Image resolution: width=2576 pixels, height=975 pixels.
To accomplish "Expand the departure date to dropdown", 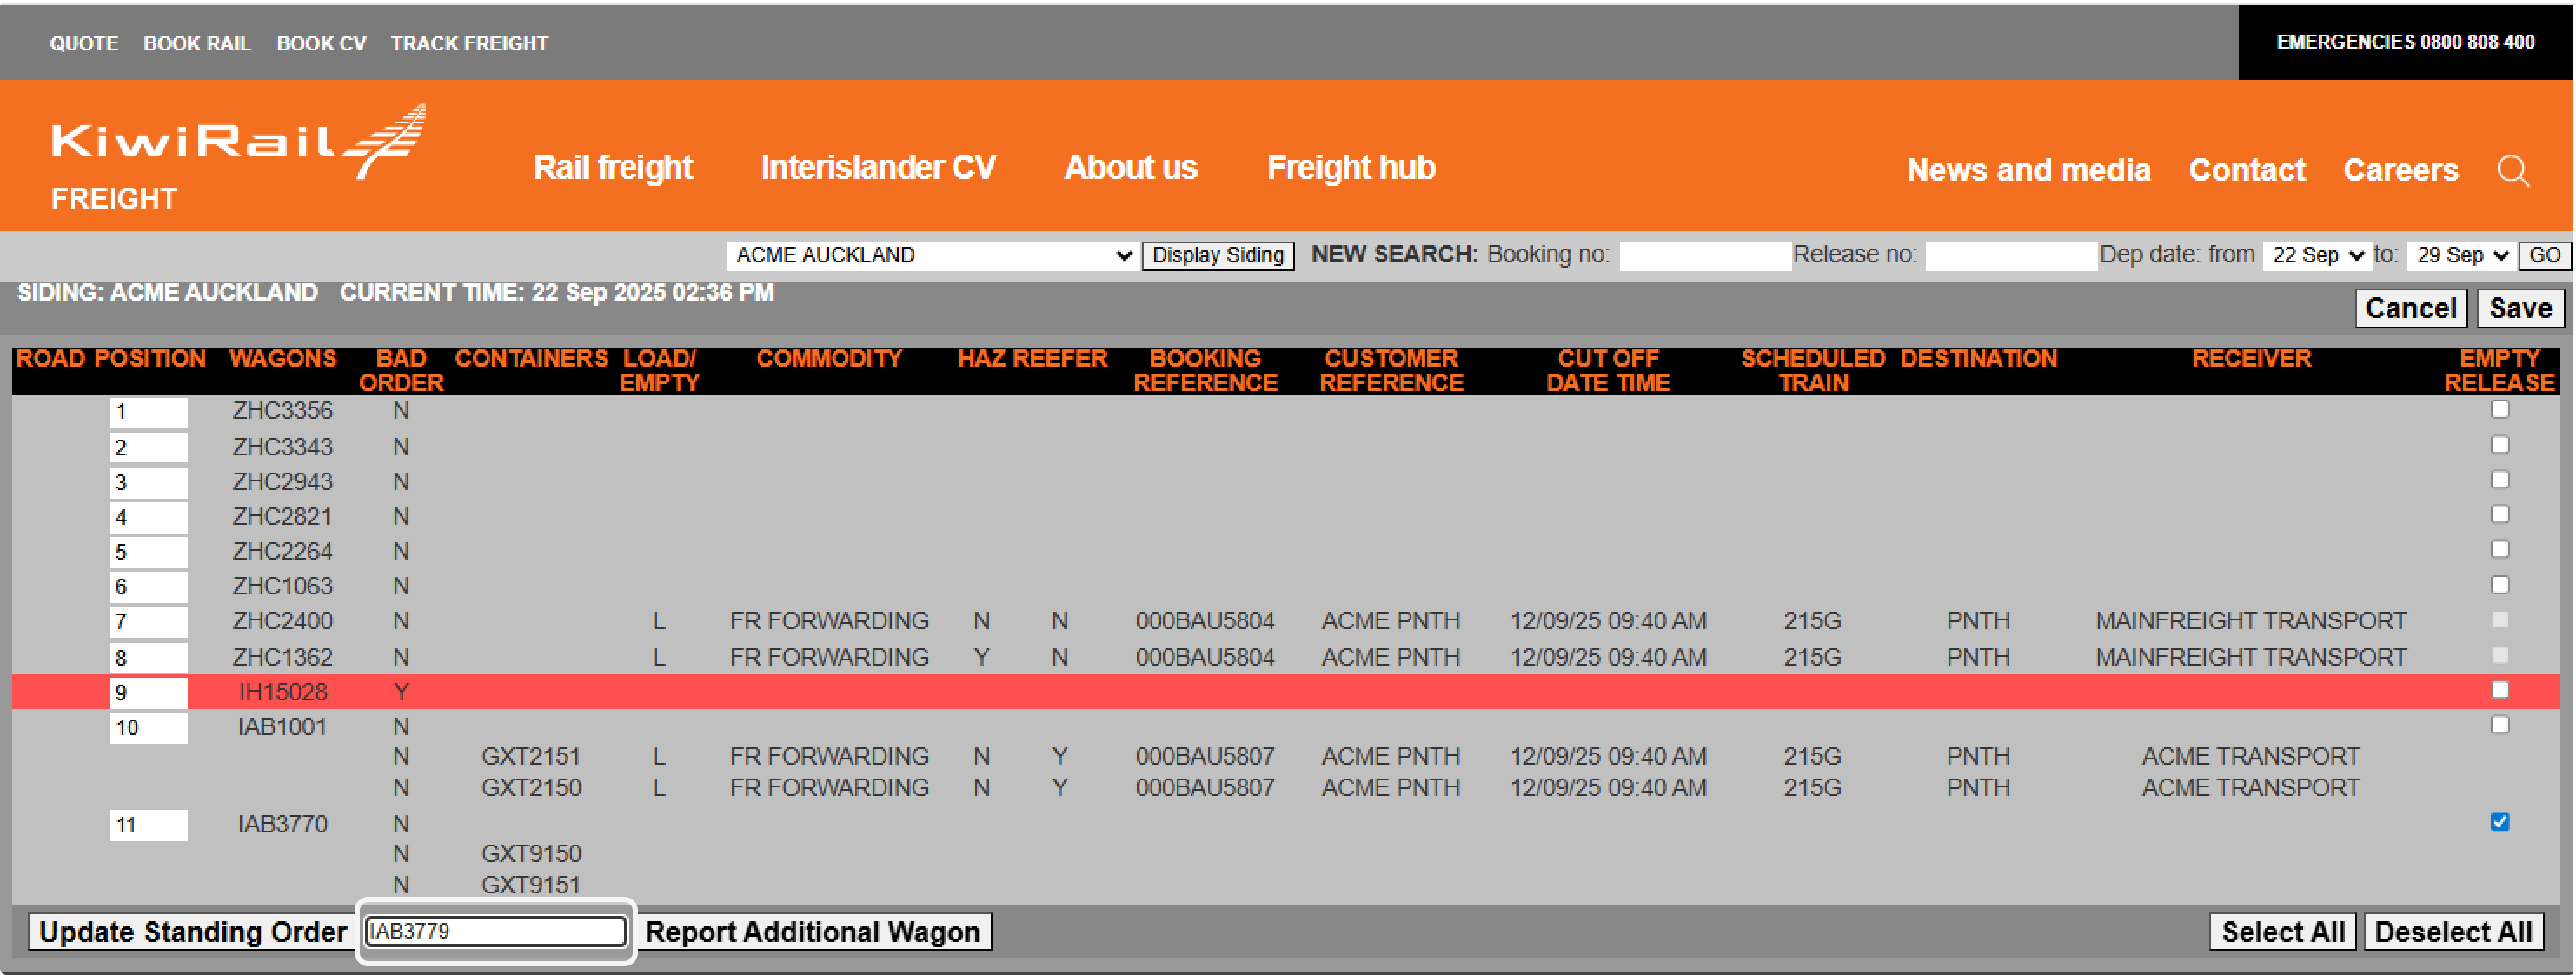I will coord(2462,255).
